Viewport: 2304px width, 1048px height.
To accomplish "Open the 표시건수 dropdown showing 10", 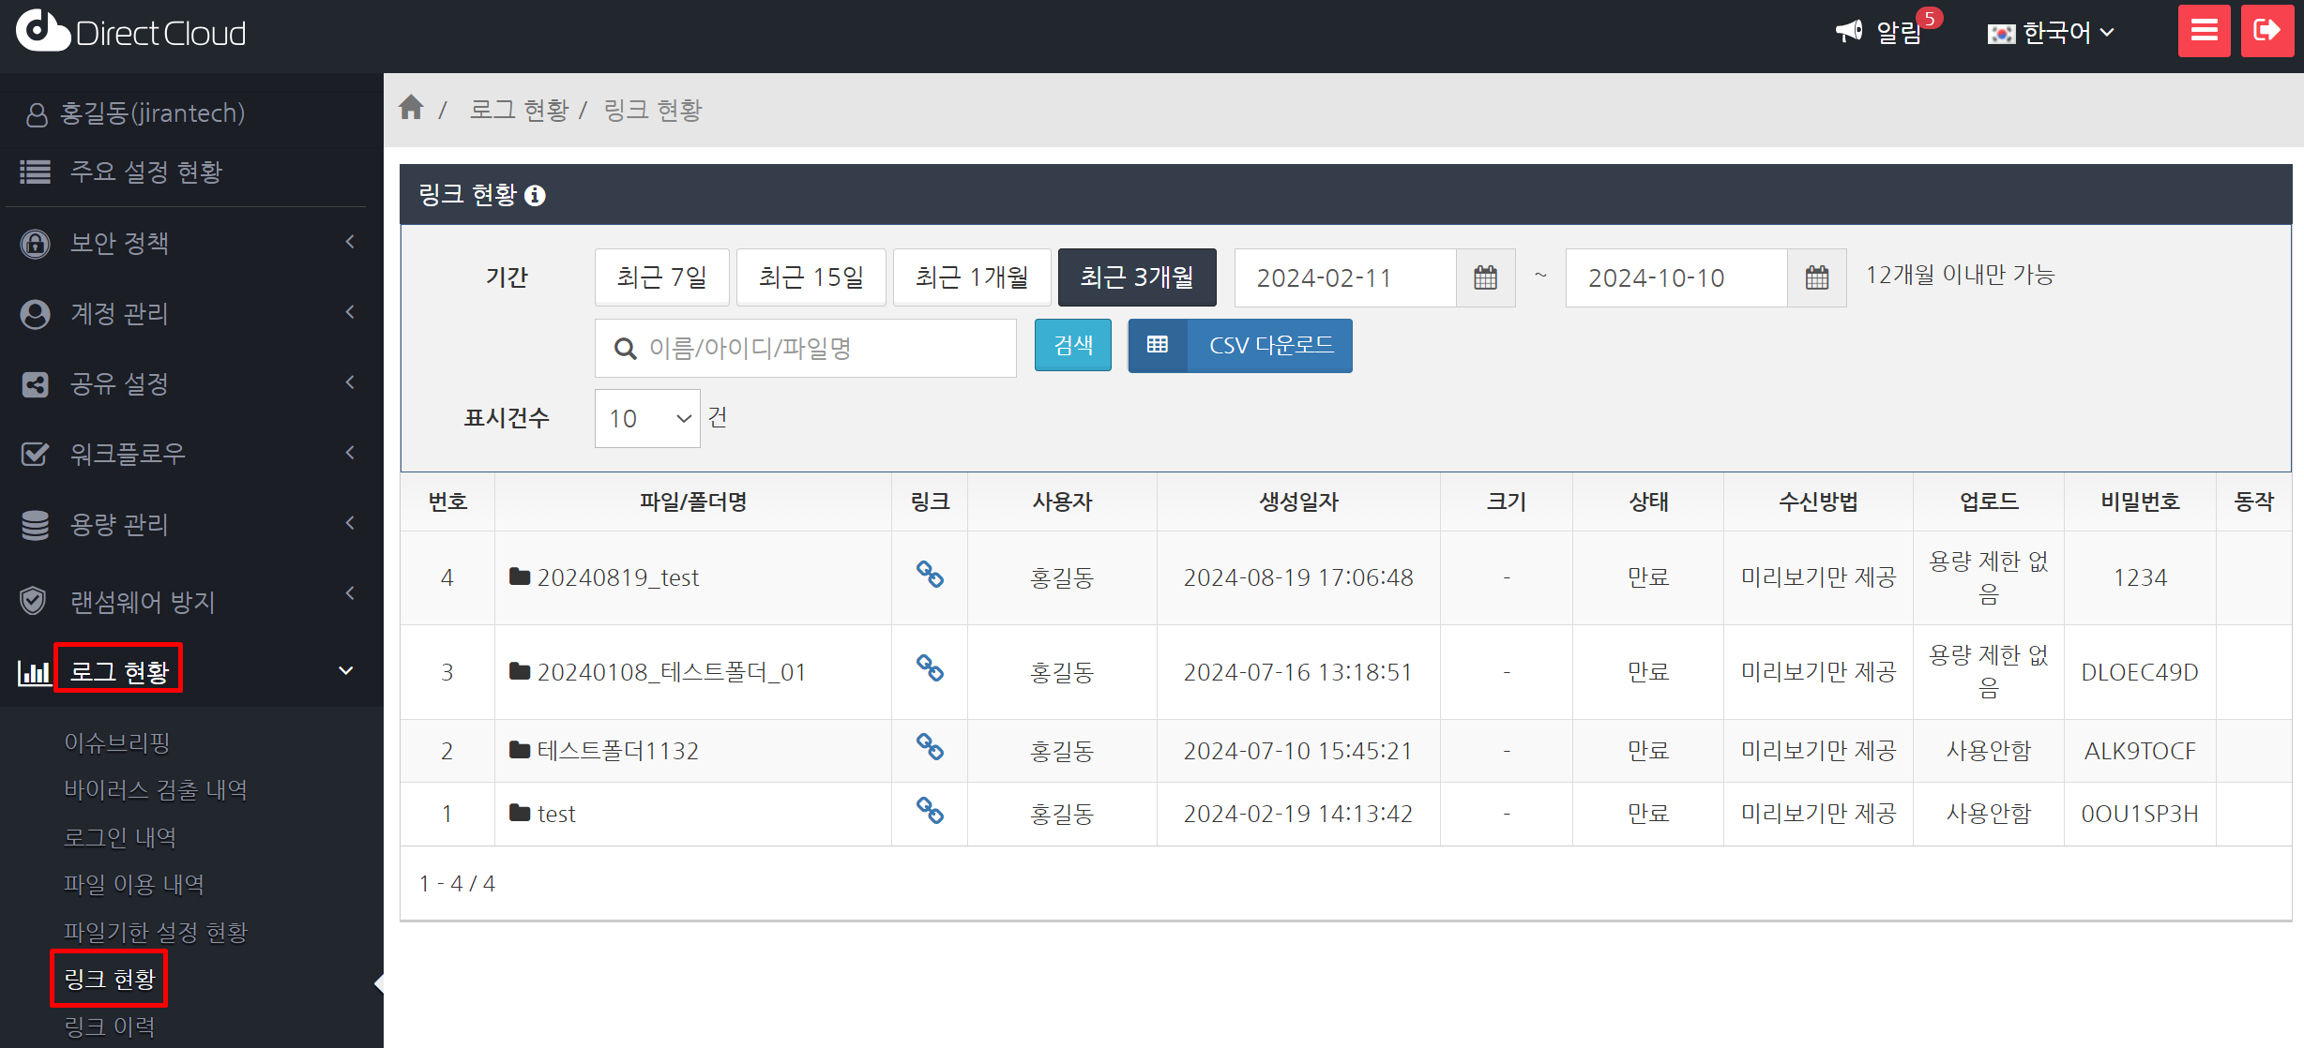I will (x=647, y=418).
